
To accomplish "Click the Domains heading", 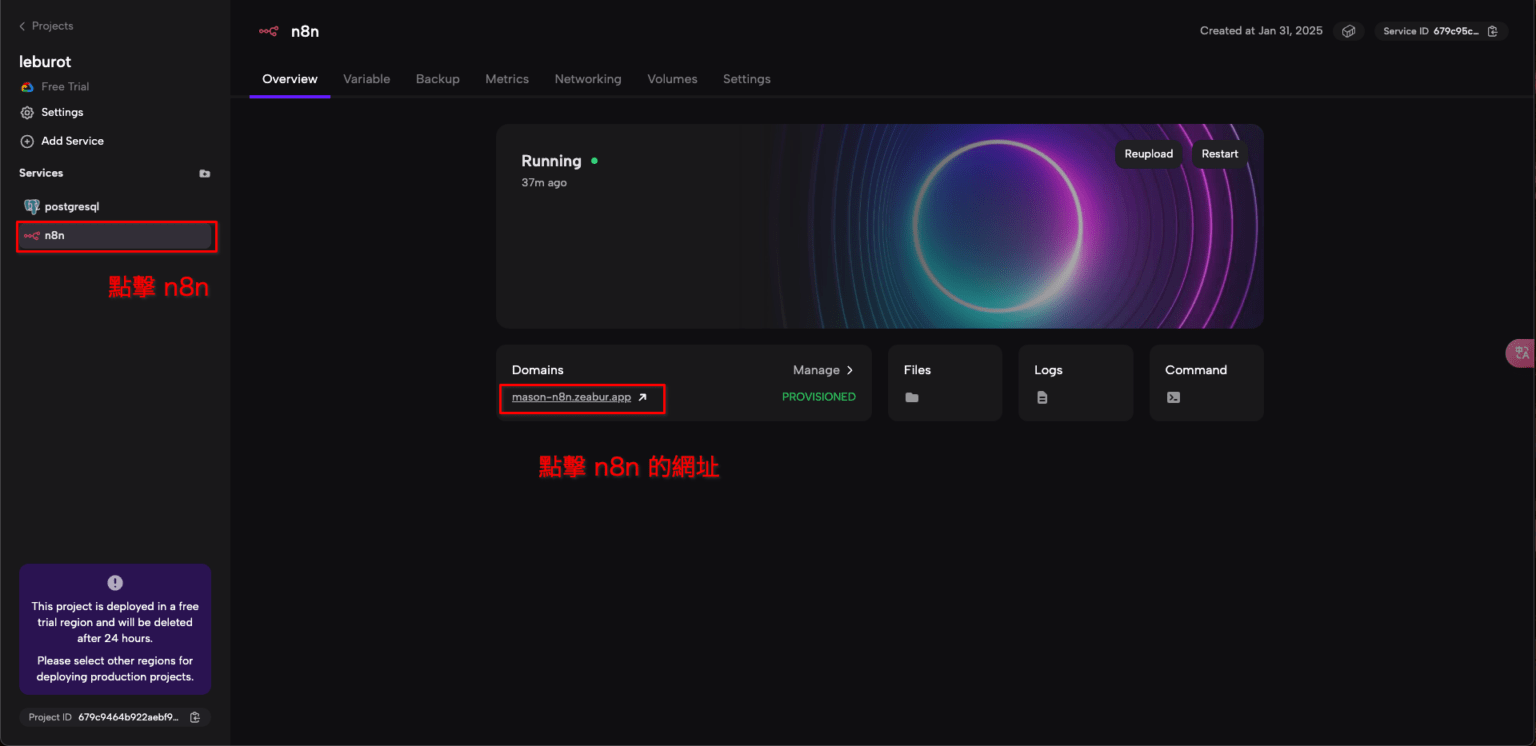I will pos(538,370).
